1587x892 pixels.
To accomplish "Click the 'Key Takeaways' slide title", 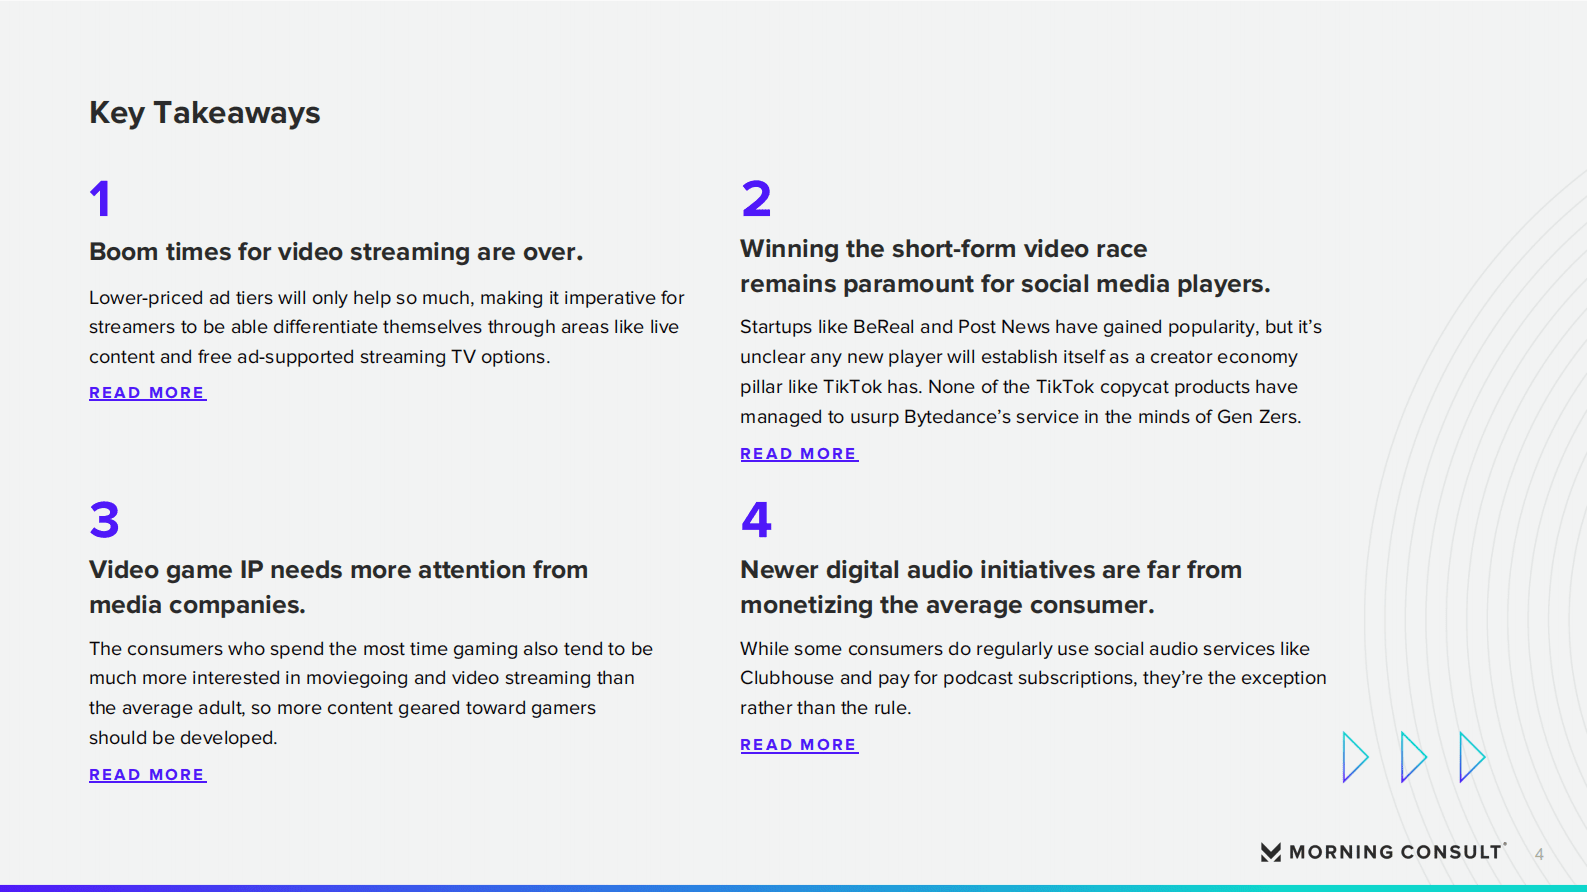I will tap(204, 113).
